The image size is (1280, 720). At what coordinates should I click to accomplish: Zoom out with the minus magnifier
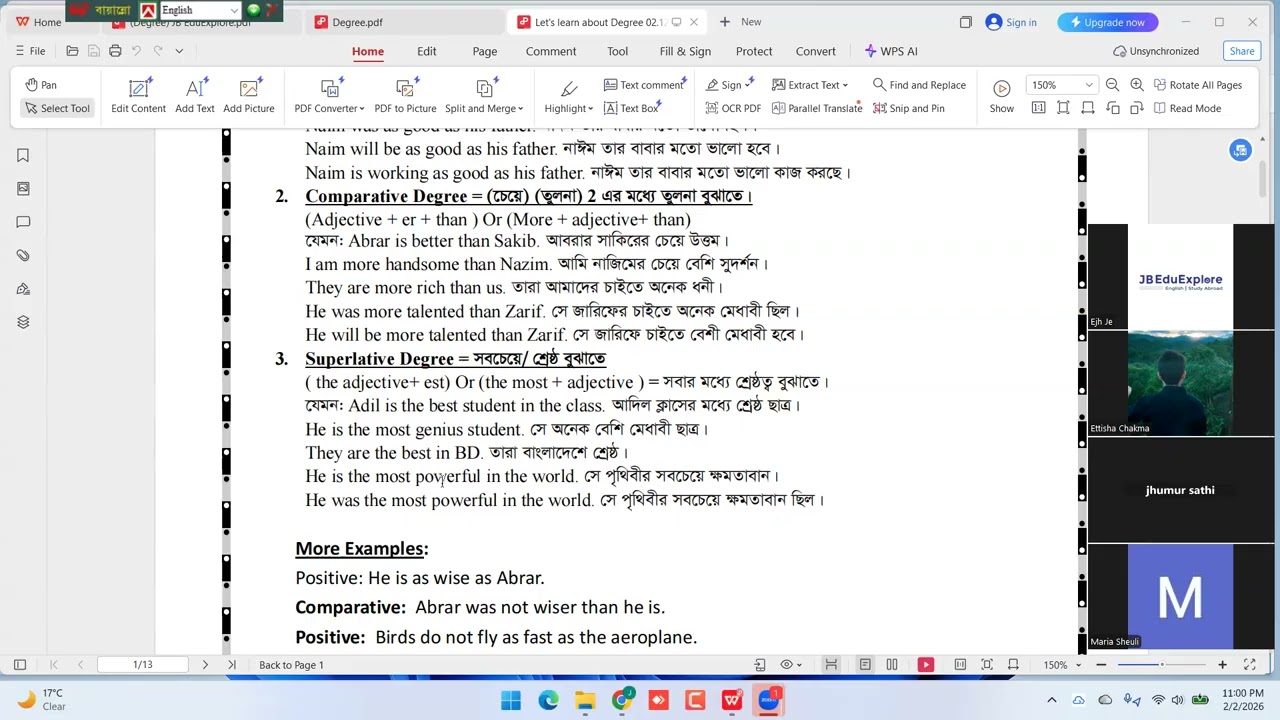(x=1114, y=85)
